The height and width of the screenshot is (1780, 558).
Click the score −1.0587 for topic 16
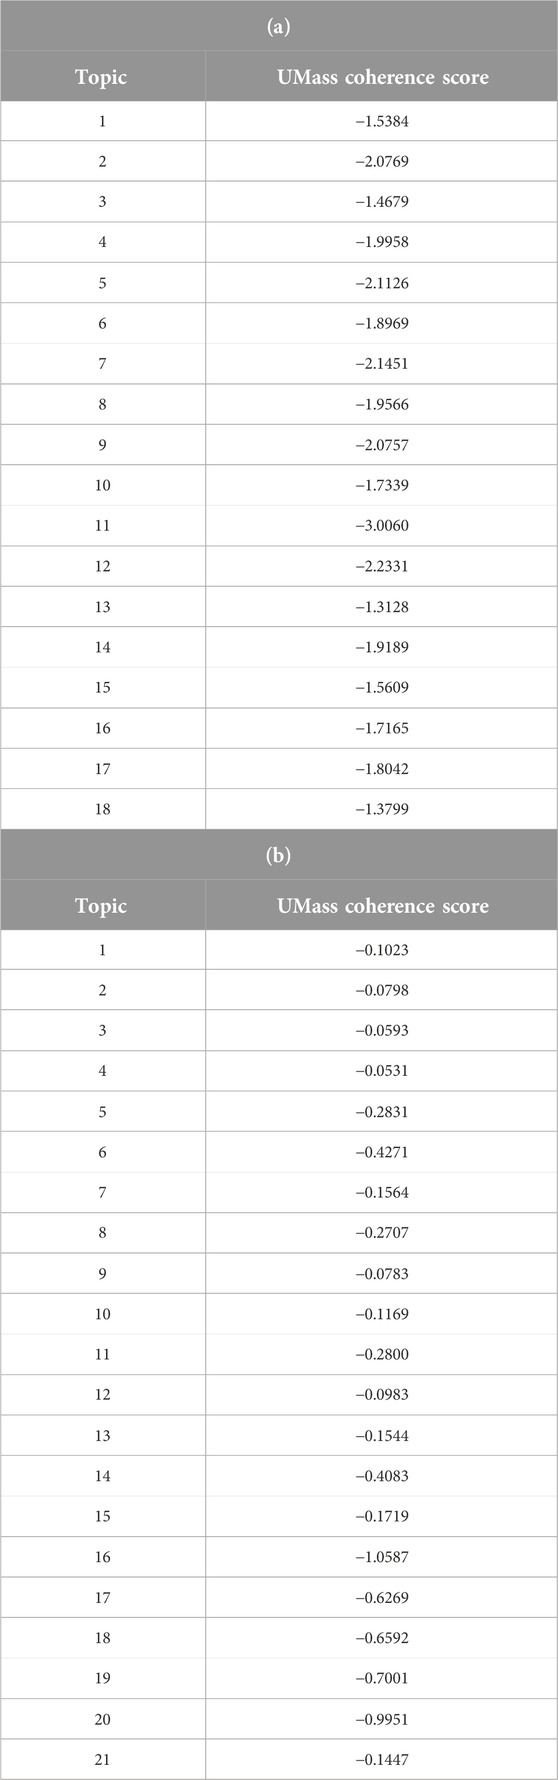coord(382,1557)
